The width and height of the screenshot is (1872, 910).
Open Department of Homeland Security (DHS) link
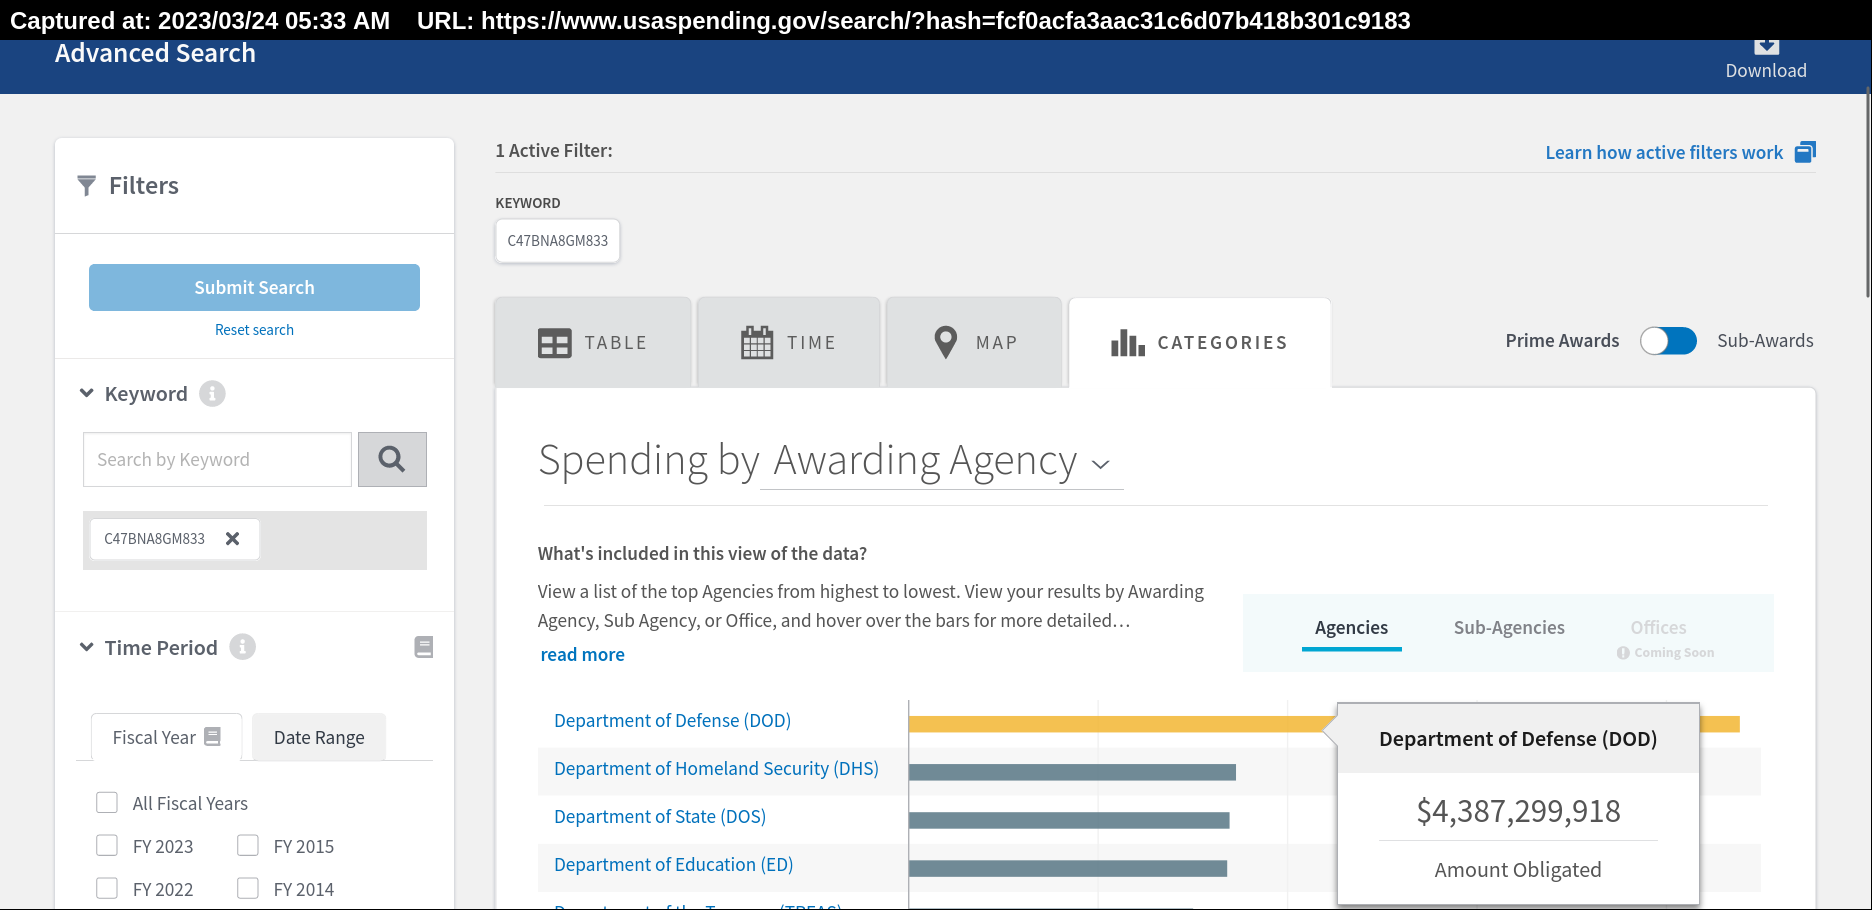(716, 769)
